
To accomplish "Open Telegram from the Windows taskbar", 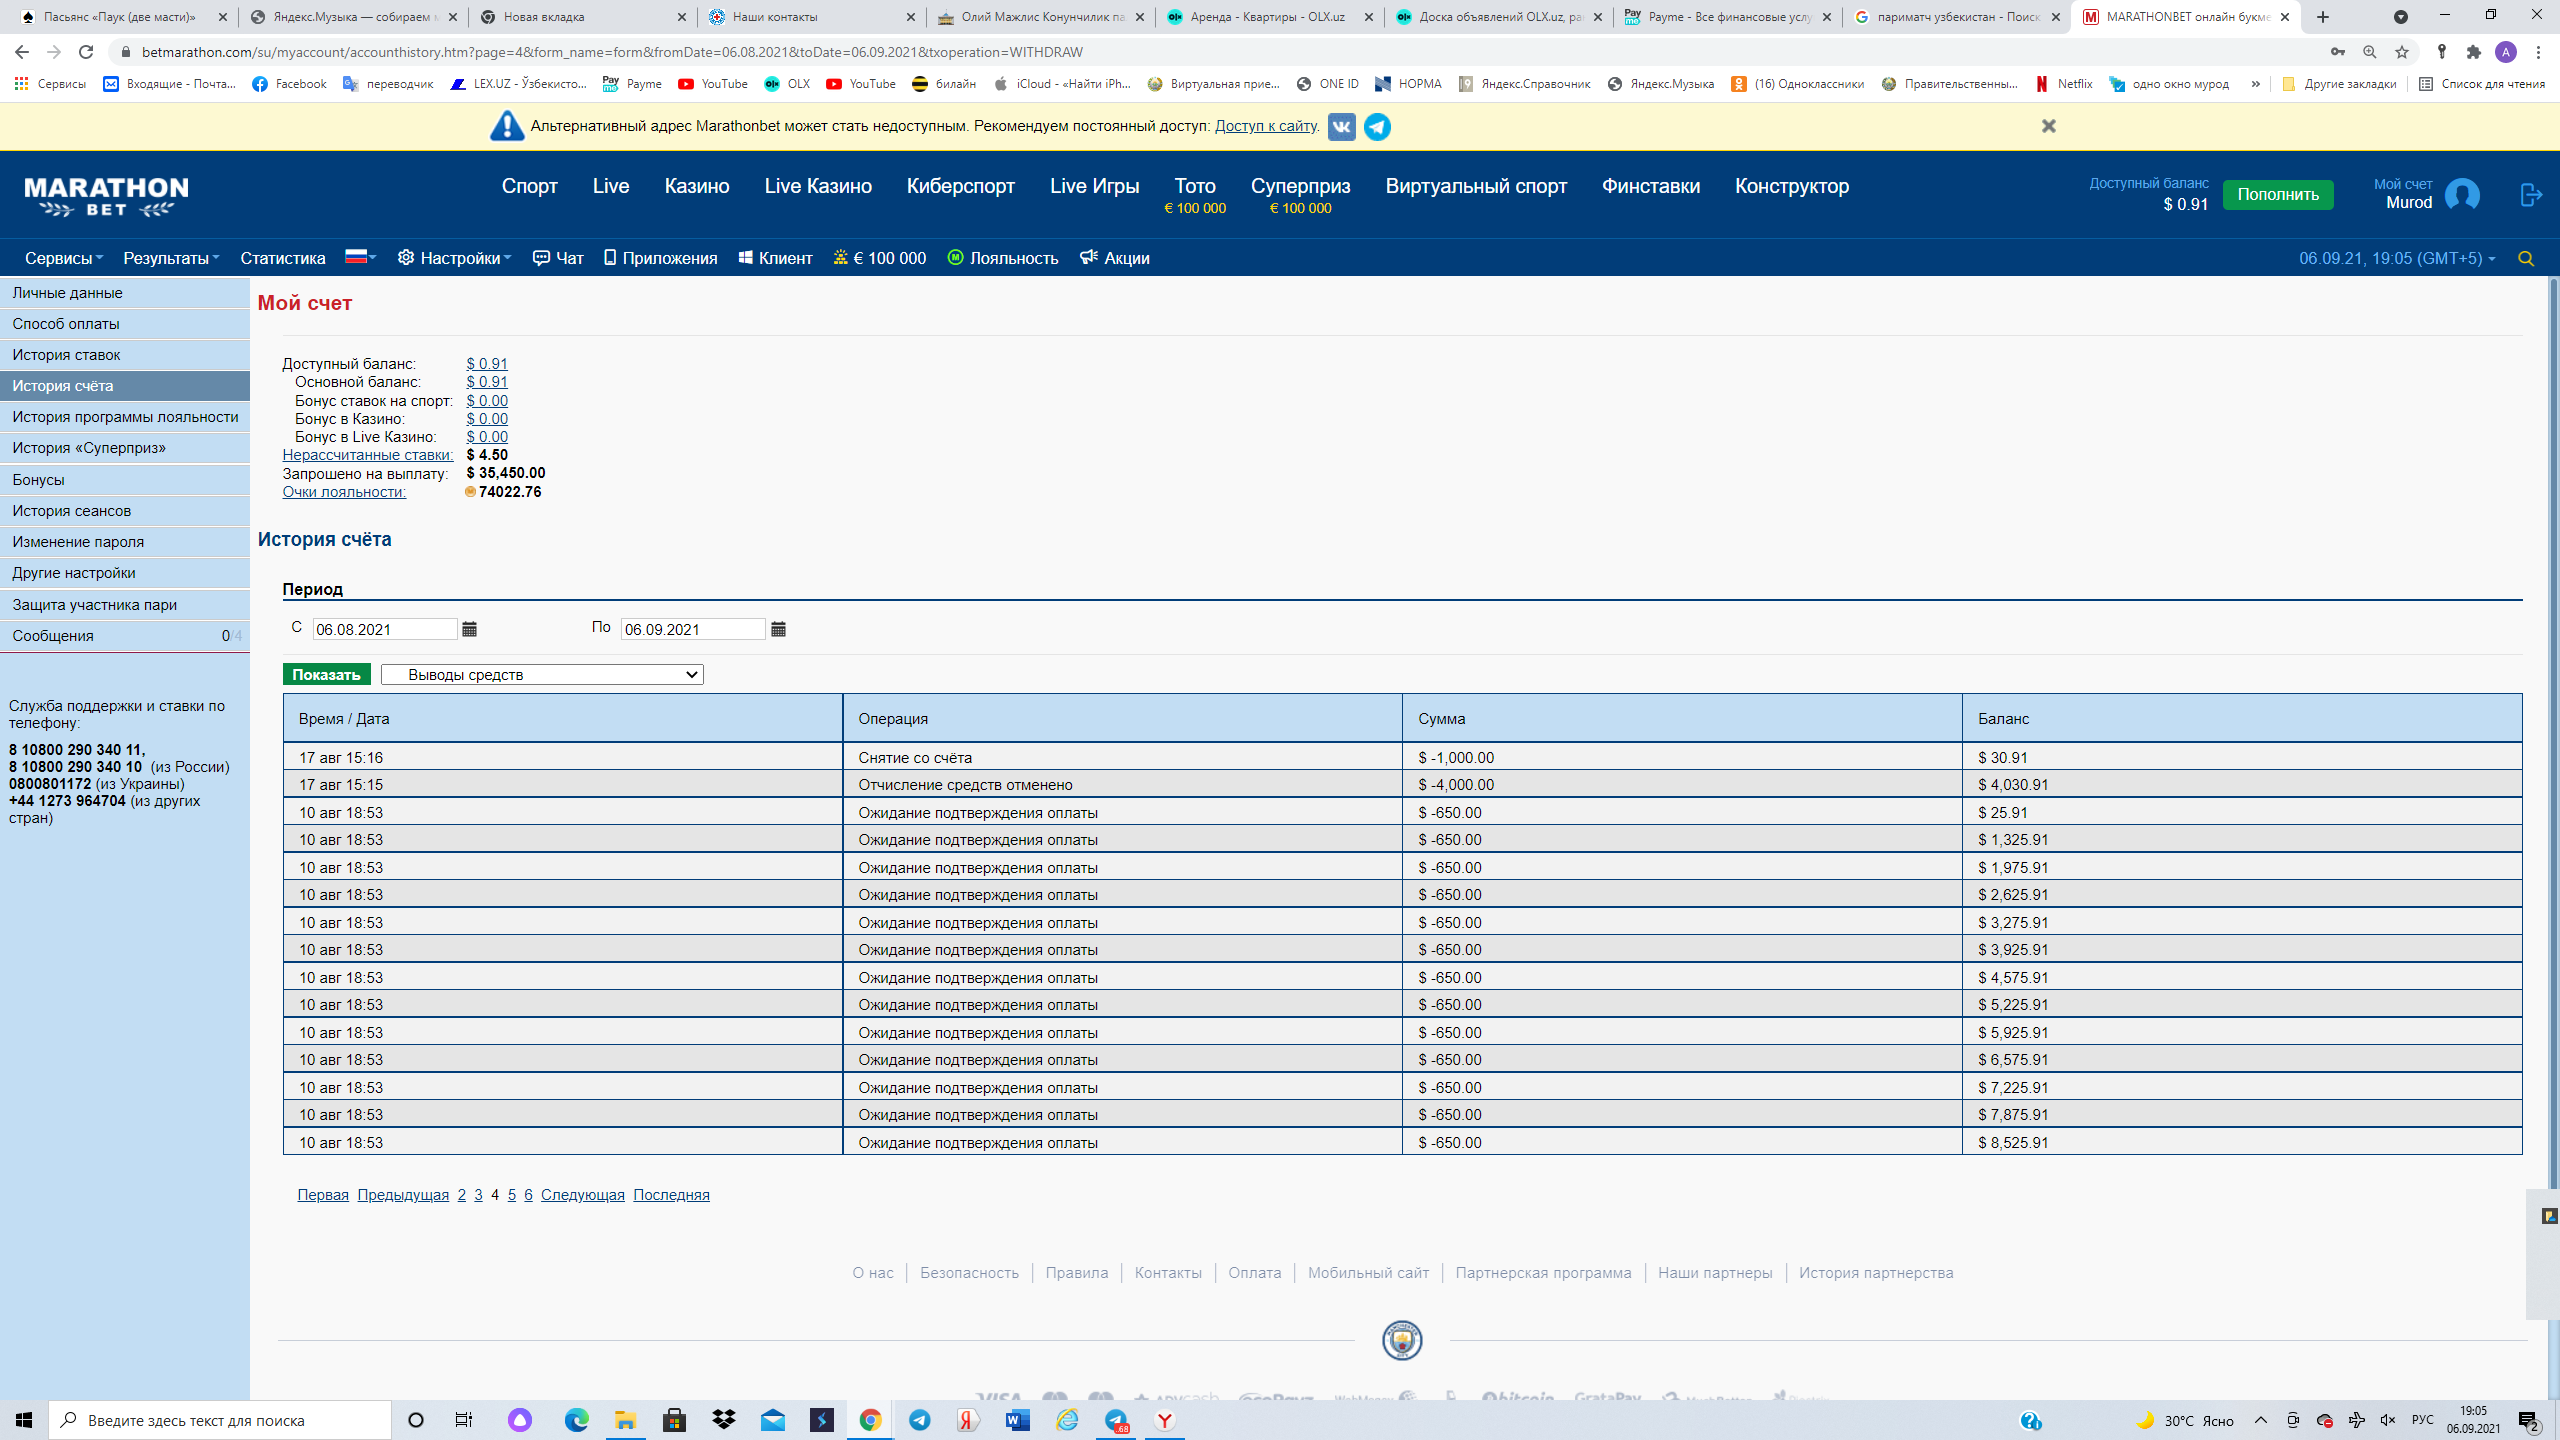I will tap(919, 1420).
